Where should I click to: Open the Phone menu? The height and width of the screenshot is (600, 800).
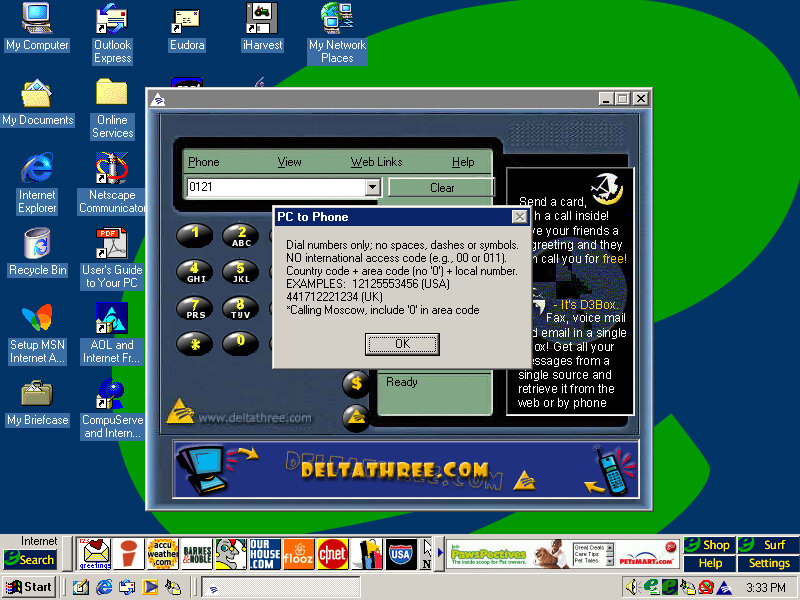[203, 162]
